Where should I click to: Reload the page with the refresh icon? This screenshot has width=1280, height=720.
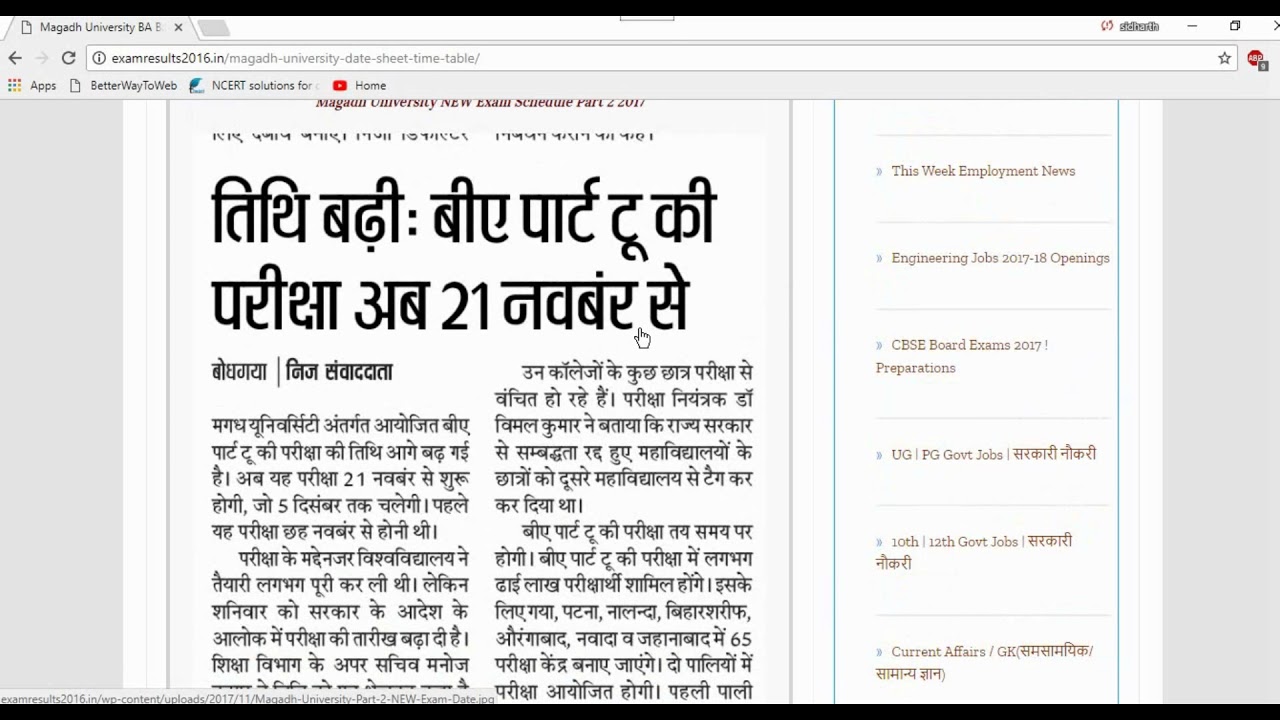(69, 58)
